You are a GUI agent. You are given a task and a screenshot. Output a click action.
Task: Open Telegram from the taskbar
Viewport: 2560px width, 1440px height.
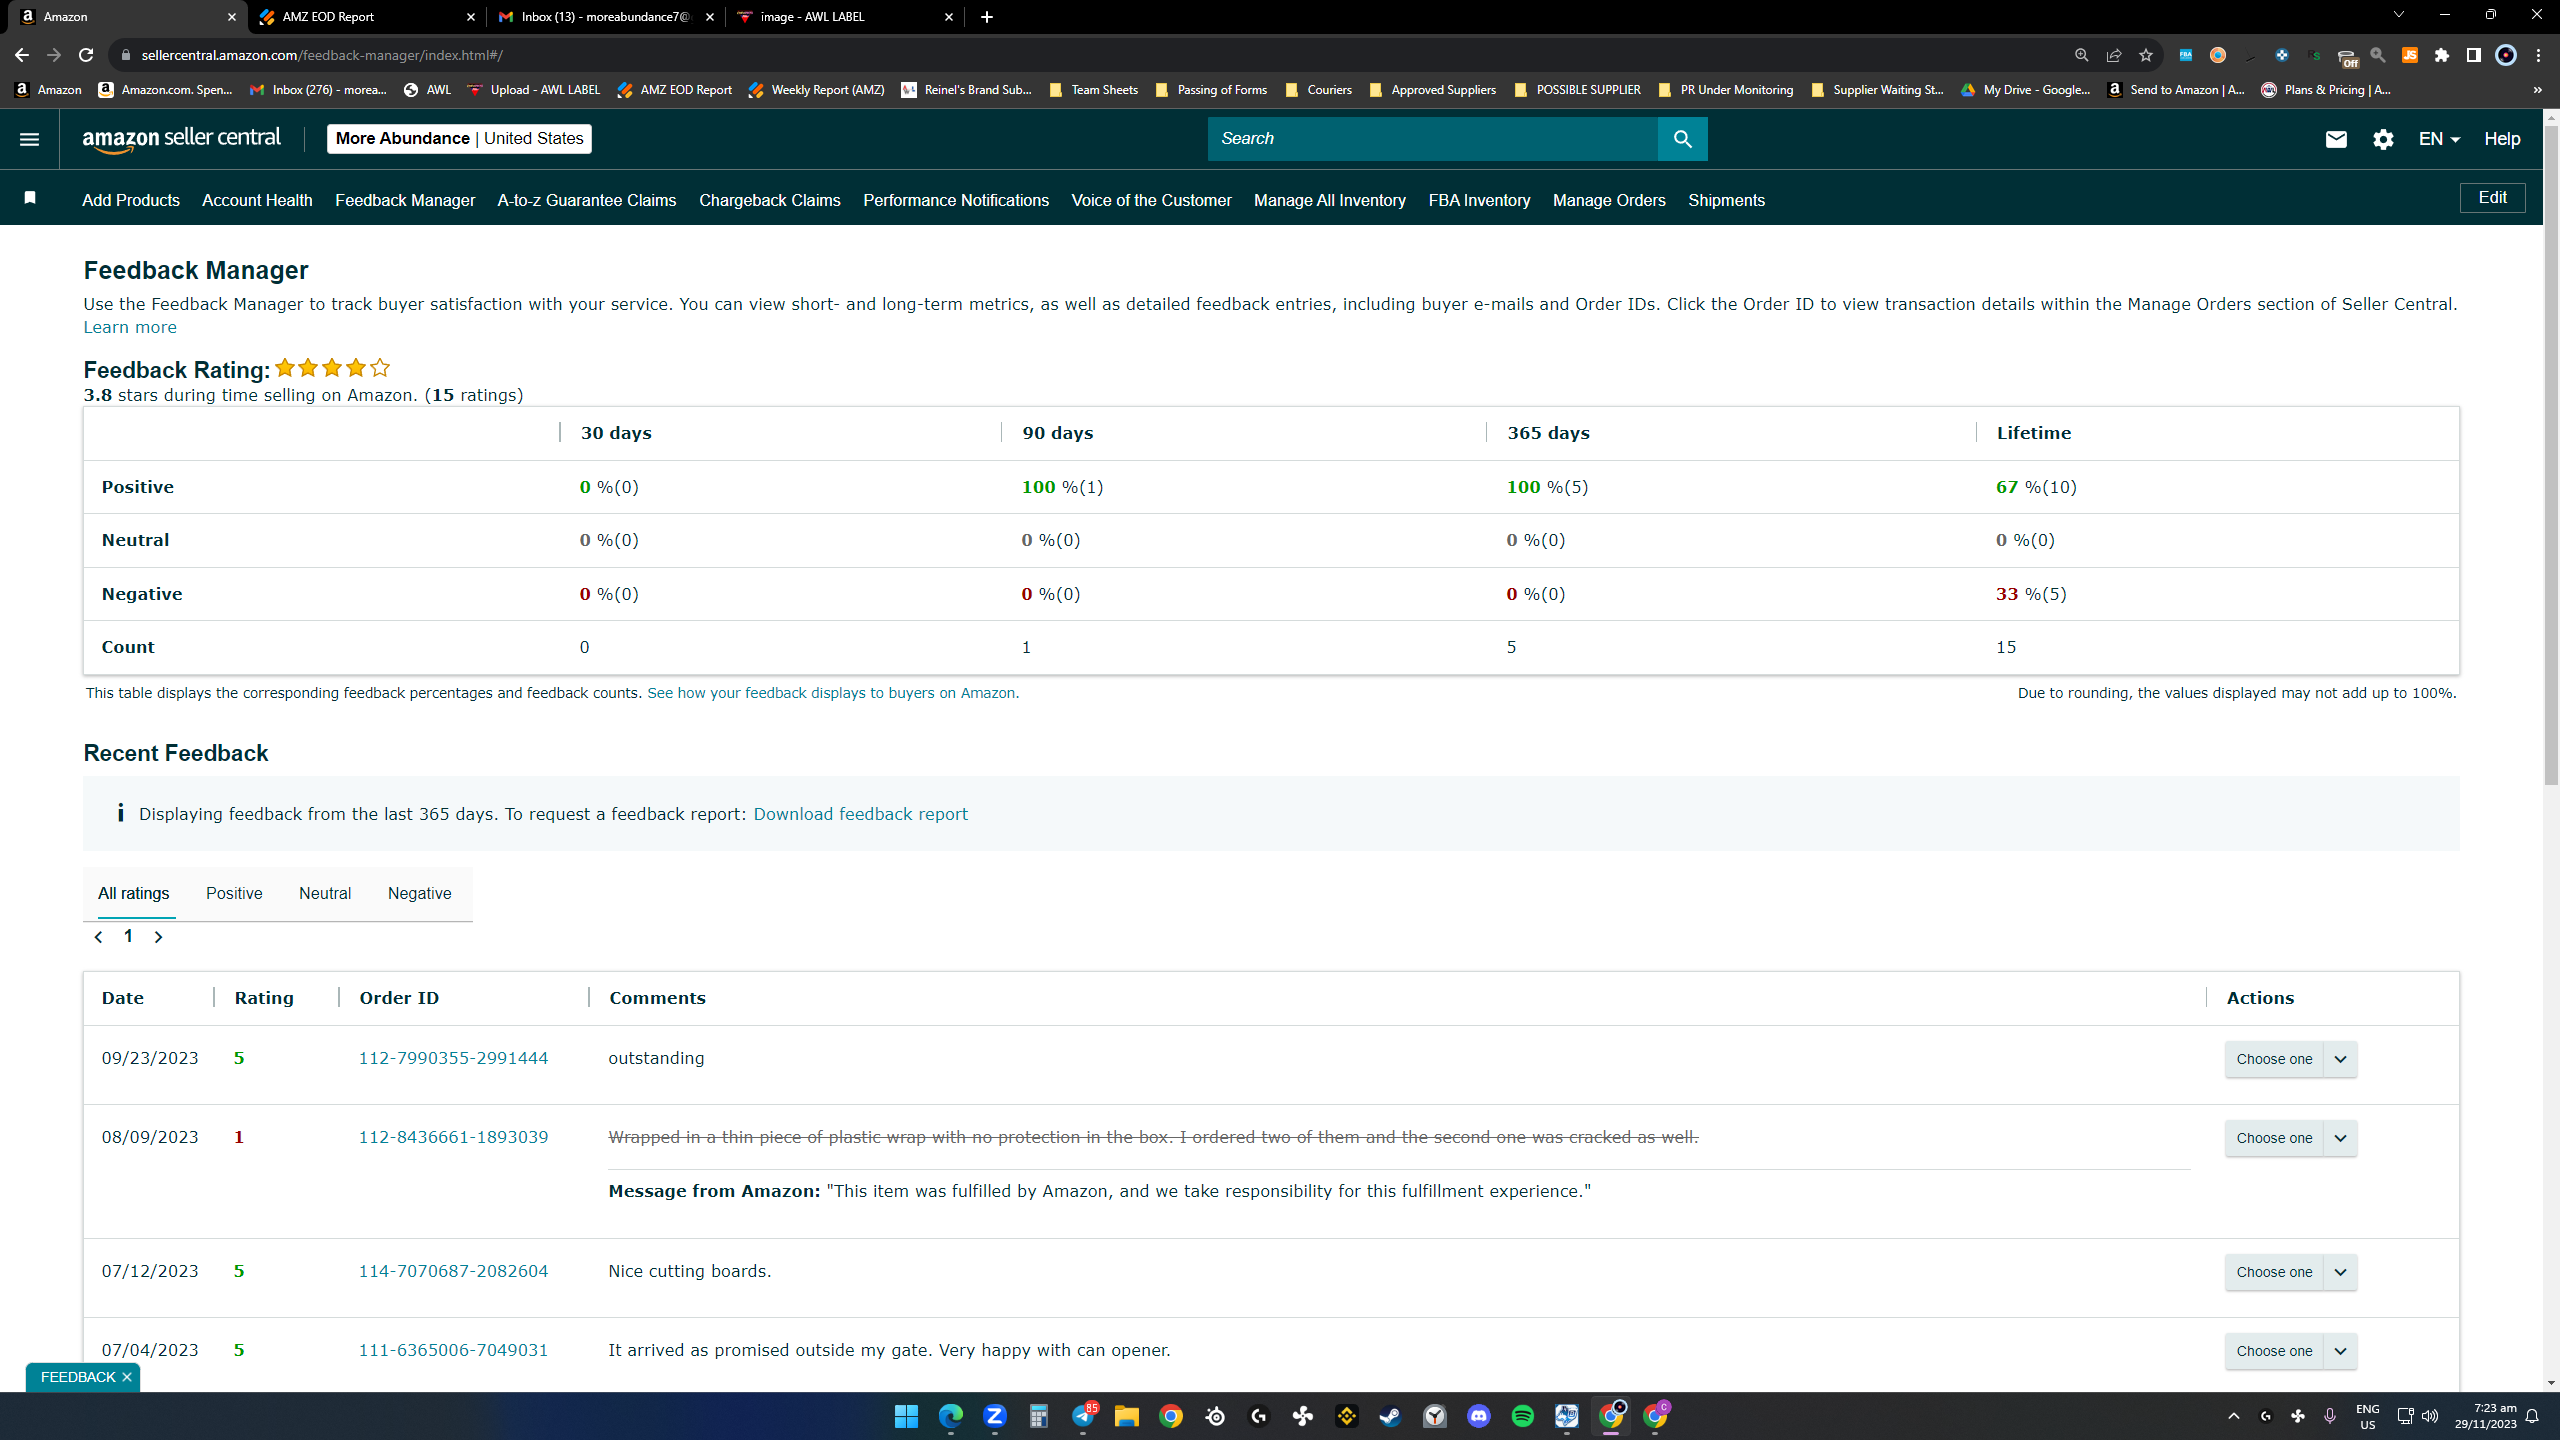coord(1083,1416)
